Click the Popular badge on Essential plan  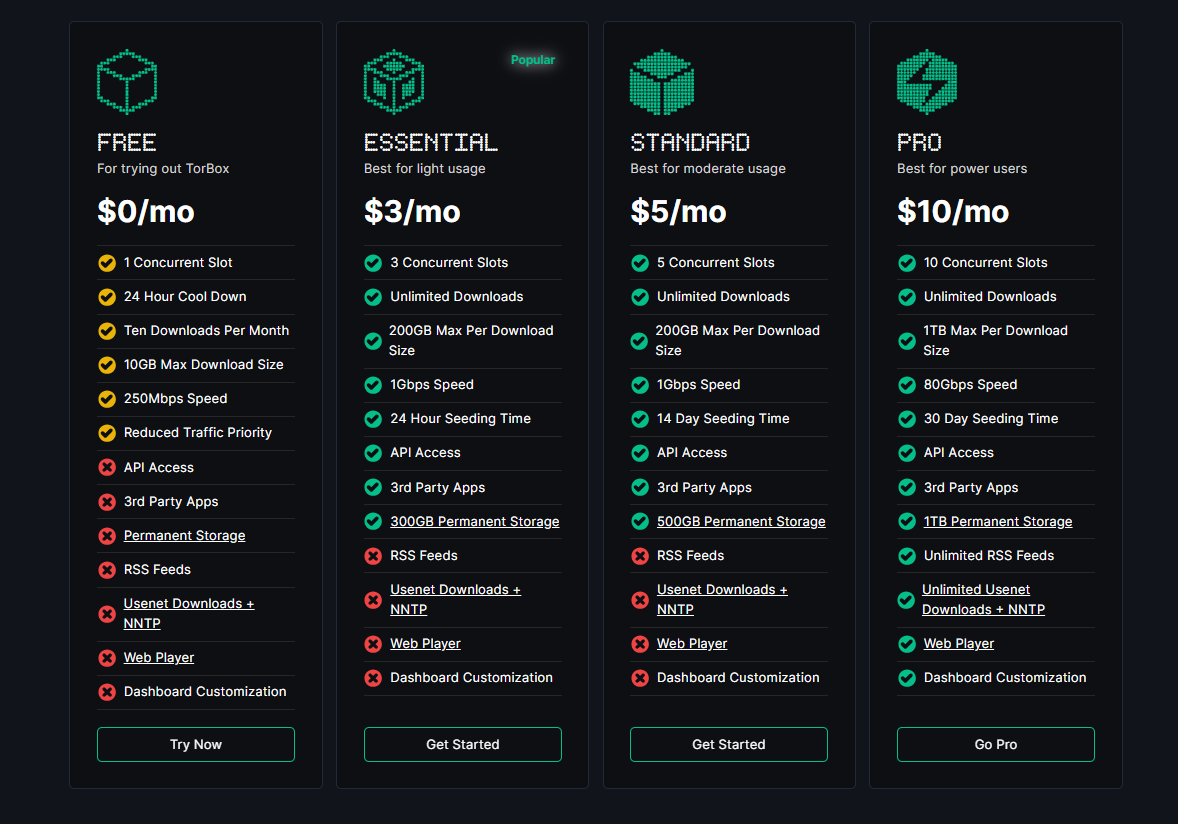[533, 60]
